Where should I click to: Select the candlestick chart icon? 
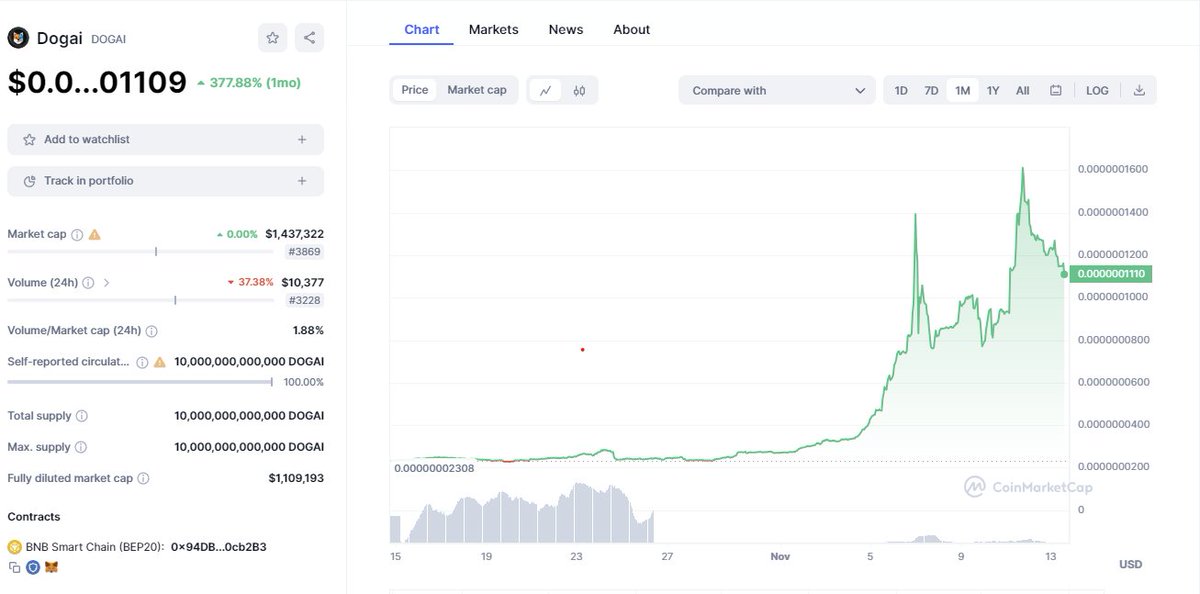(x=579, y=90)
